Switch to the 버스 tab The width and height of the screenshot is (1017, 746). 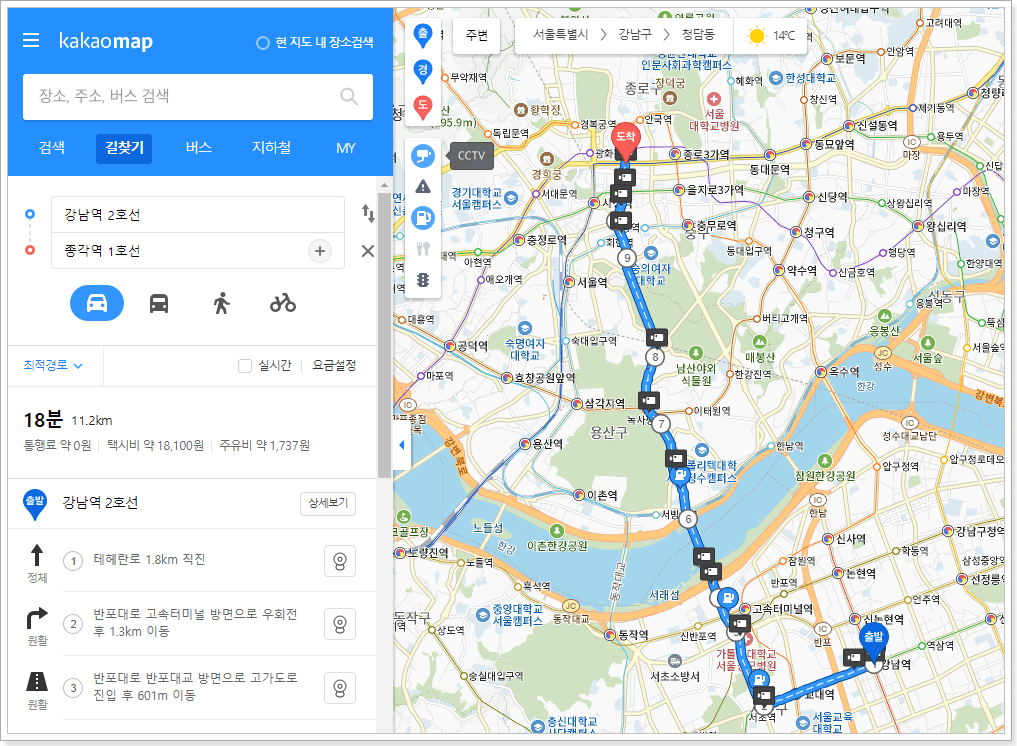(x=198, y=148)
